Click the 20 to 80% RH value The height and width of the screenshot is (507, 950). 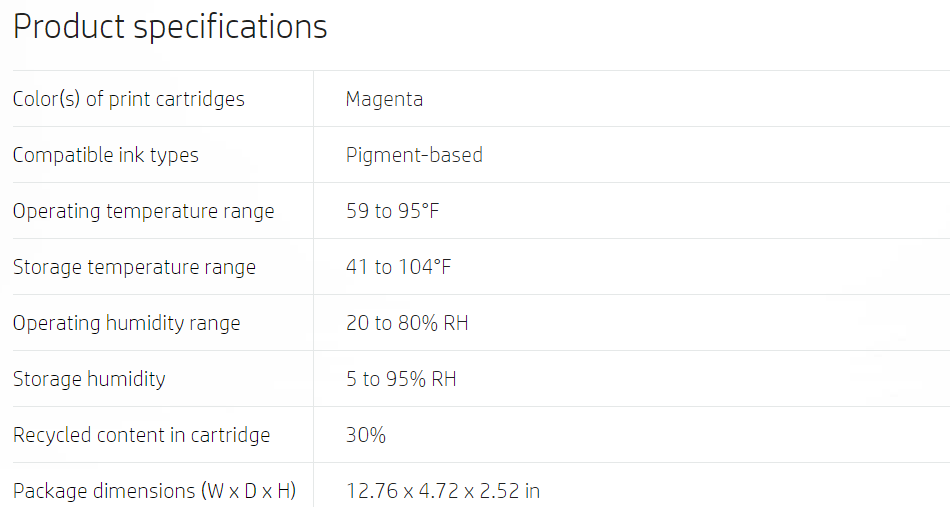(x=407, y=323)
